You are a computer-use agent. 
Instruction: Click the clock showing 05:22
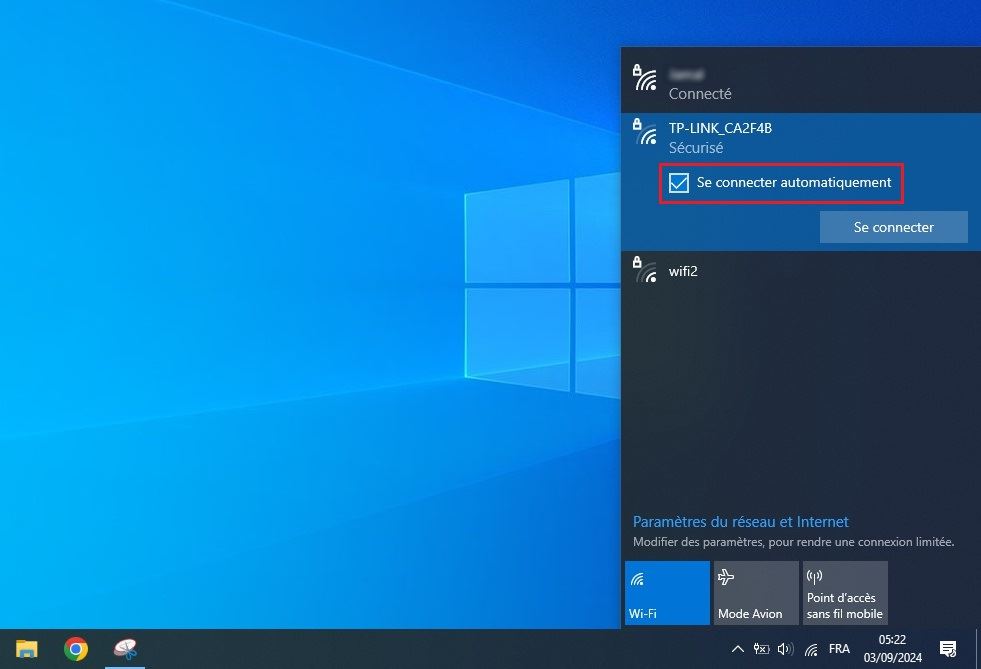click(x=891, y=649)
